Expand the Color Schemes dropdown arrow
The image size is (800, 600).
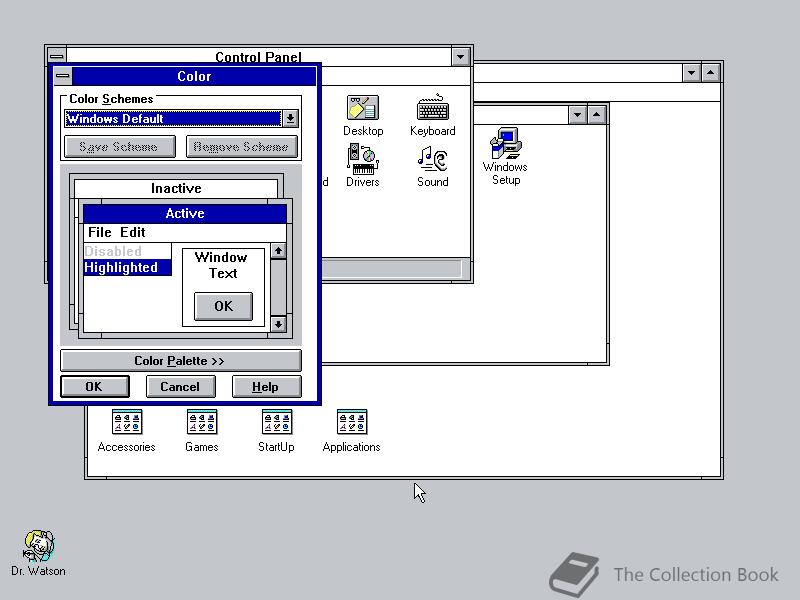[290, 119]
